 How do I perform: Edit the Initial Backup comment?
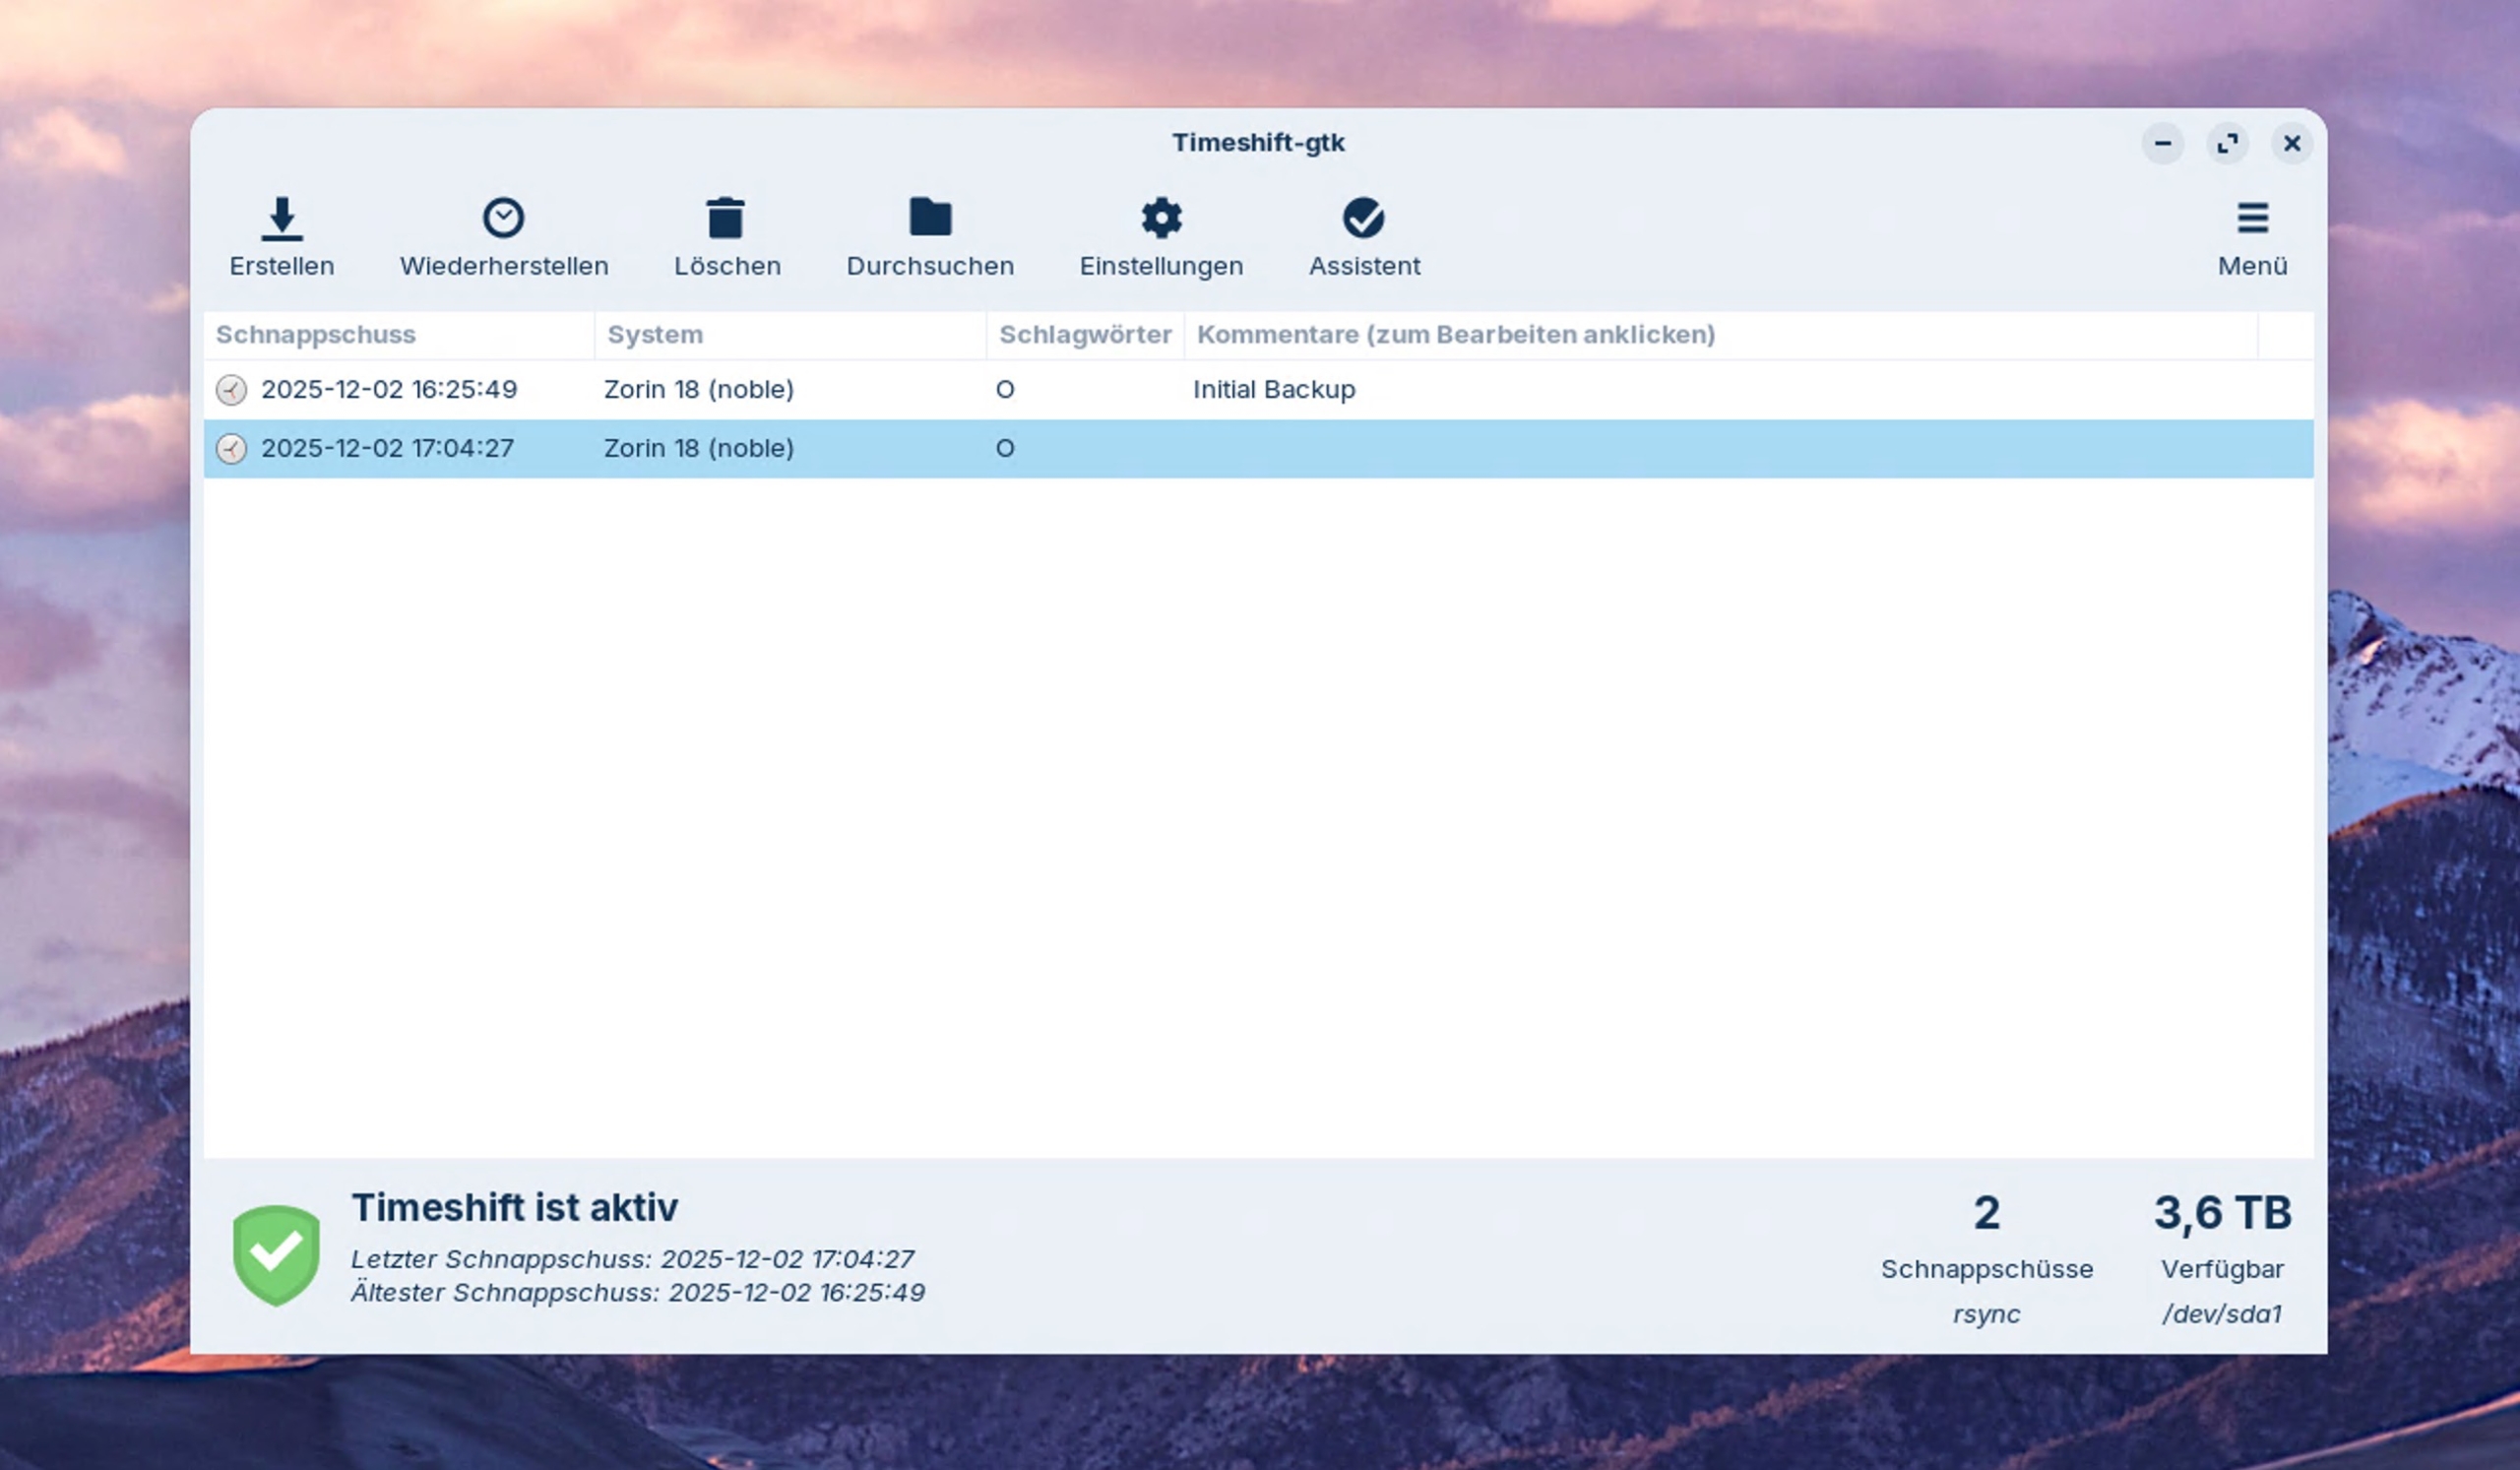(1273, 390)
